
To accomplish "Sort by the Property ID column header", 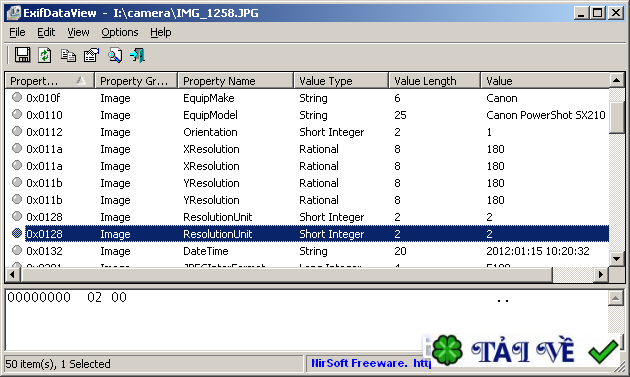I will click(x=49, y=81).
